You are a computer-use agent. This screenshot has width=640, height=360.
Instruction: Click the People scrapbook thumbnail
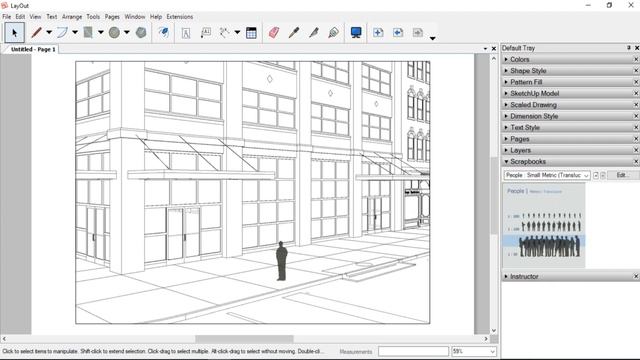[544, 225]
